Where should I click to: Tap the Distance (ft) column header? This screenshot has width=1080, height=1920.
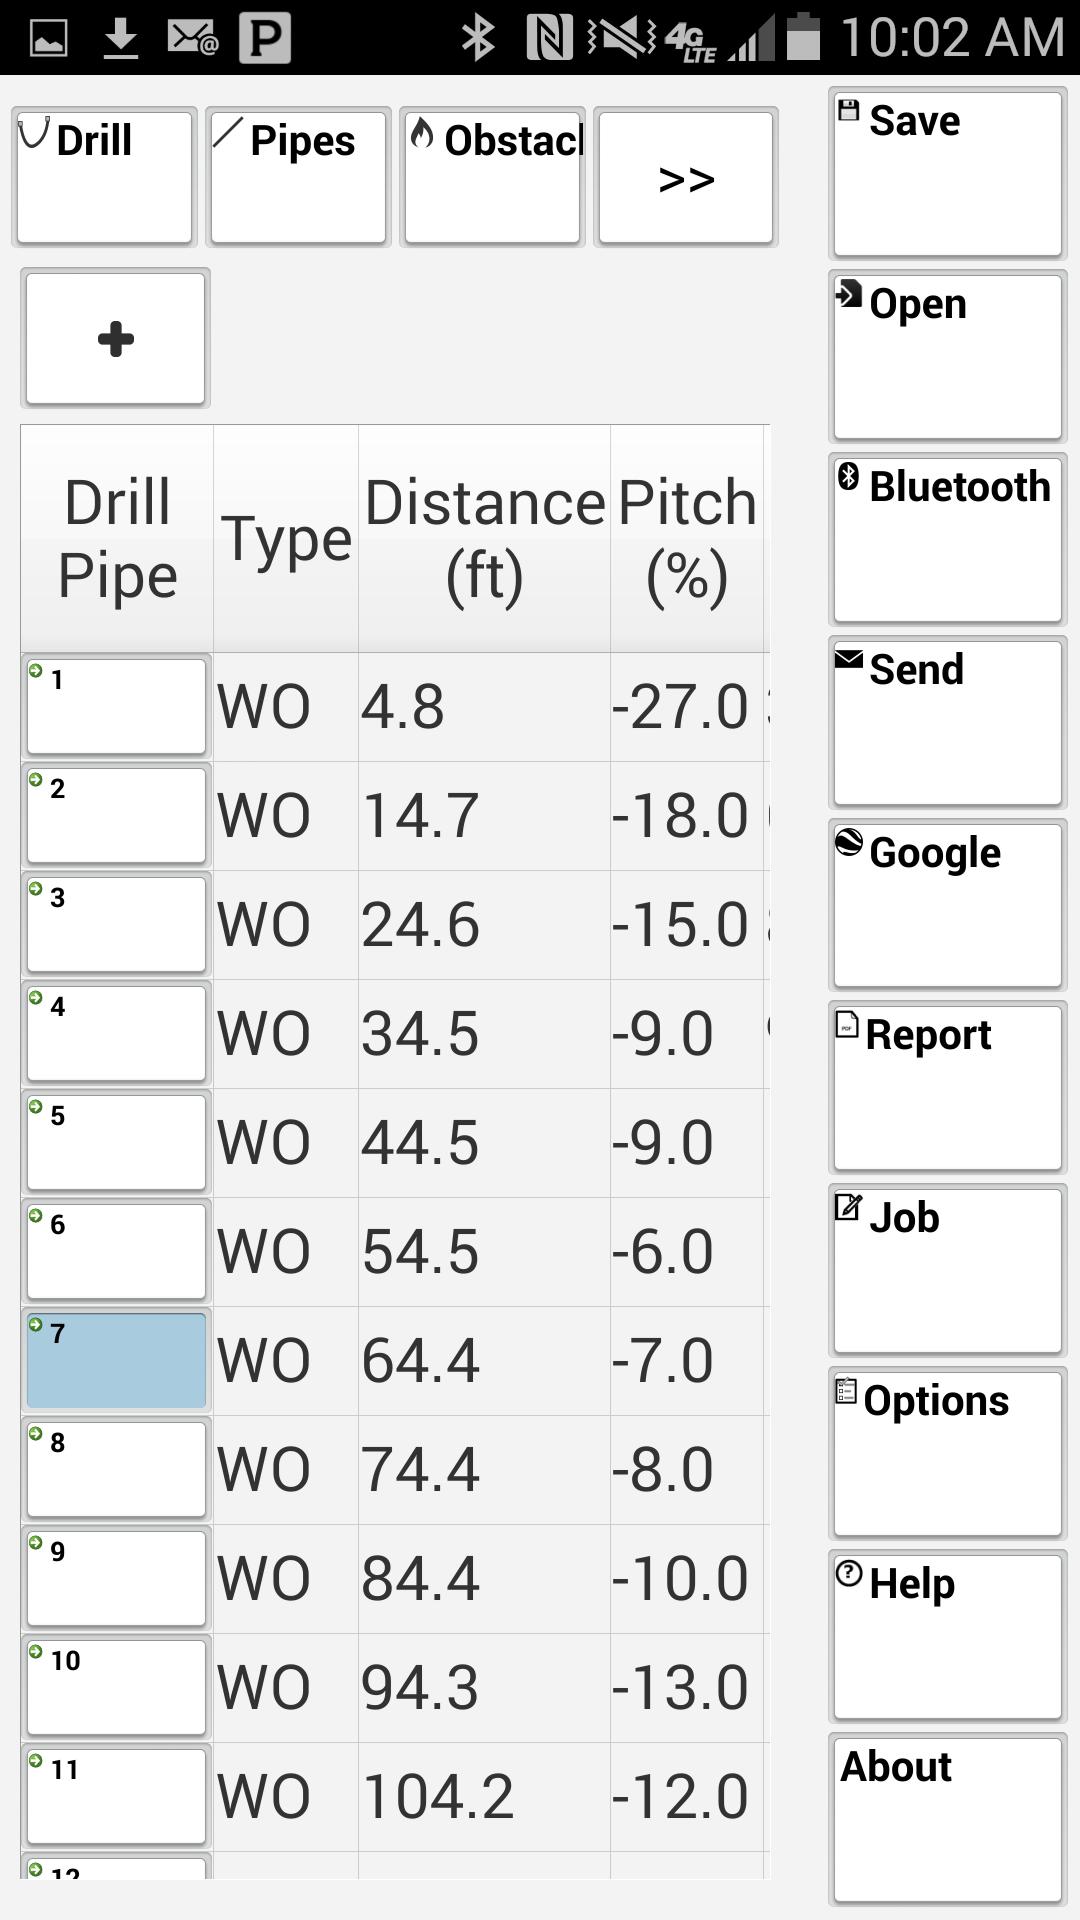tap(484, 539)
